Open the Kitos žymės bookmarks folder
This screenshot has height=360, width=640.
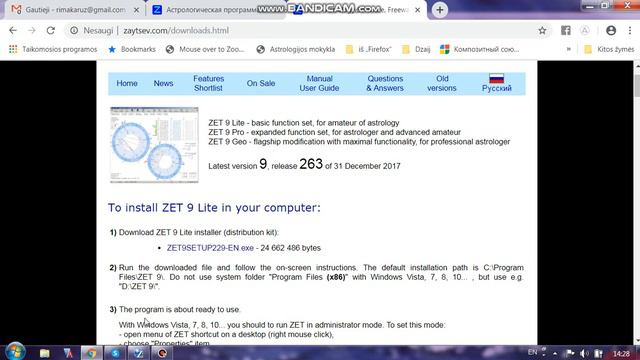(x=609, y=49)
